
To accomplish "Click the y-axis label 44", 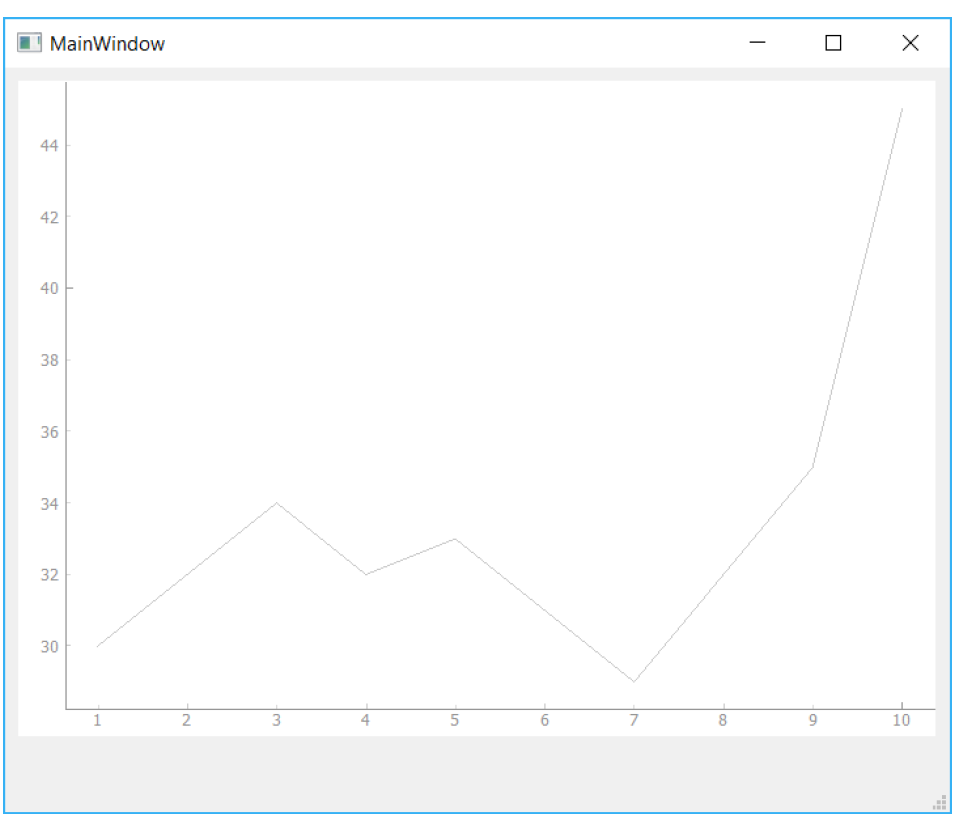I will point(49,146).
